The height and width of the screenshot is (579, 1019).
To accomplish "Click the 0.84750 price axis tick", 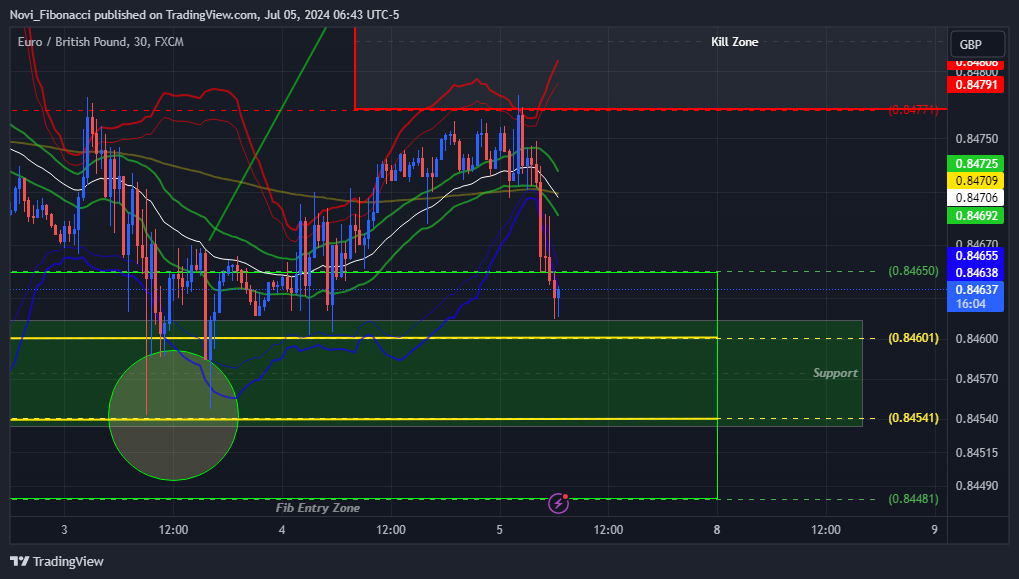I will click(x=976, y=138).
